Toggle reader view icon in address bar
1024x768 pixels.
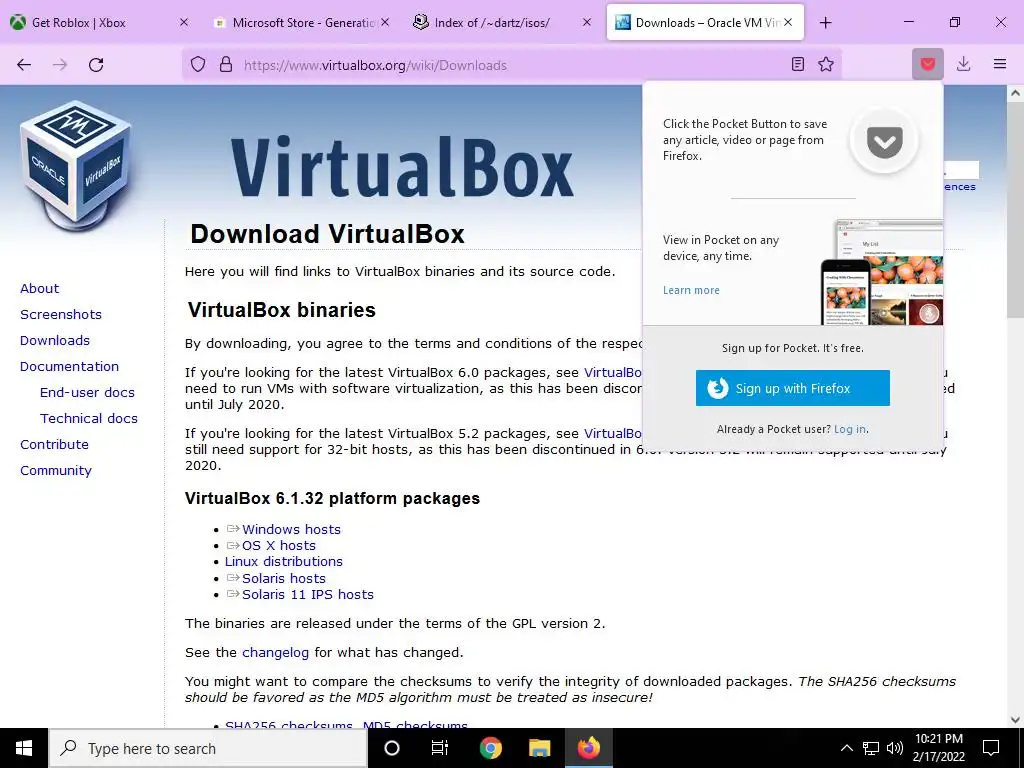pos(797,64)
